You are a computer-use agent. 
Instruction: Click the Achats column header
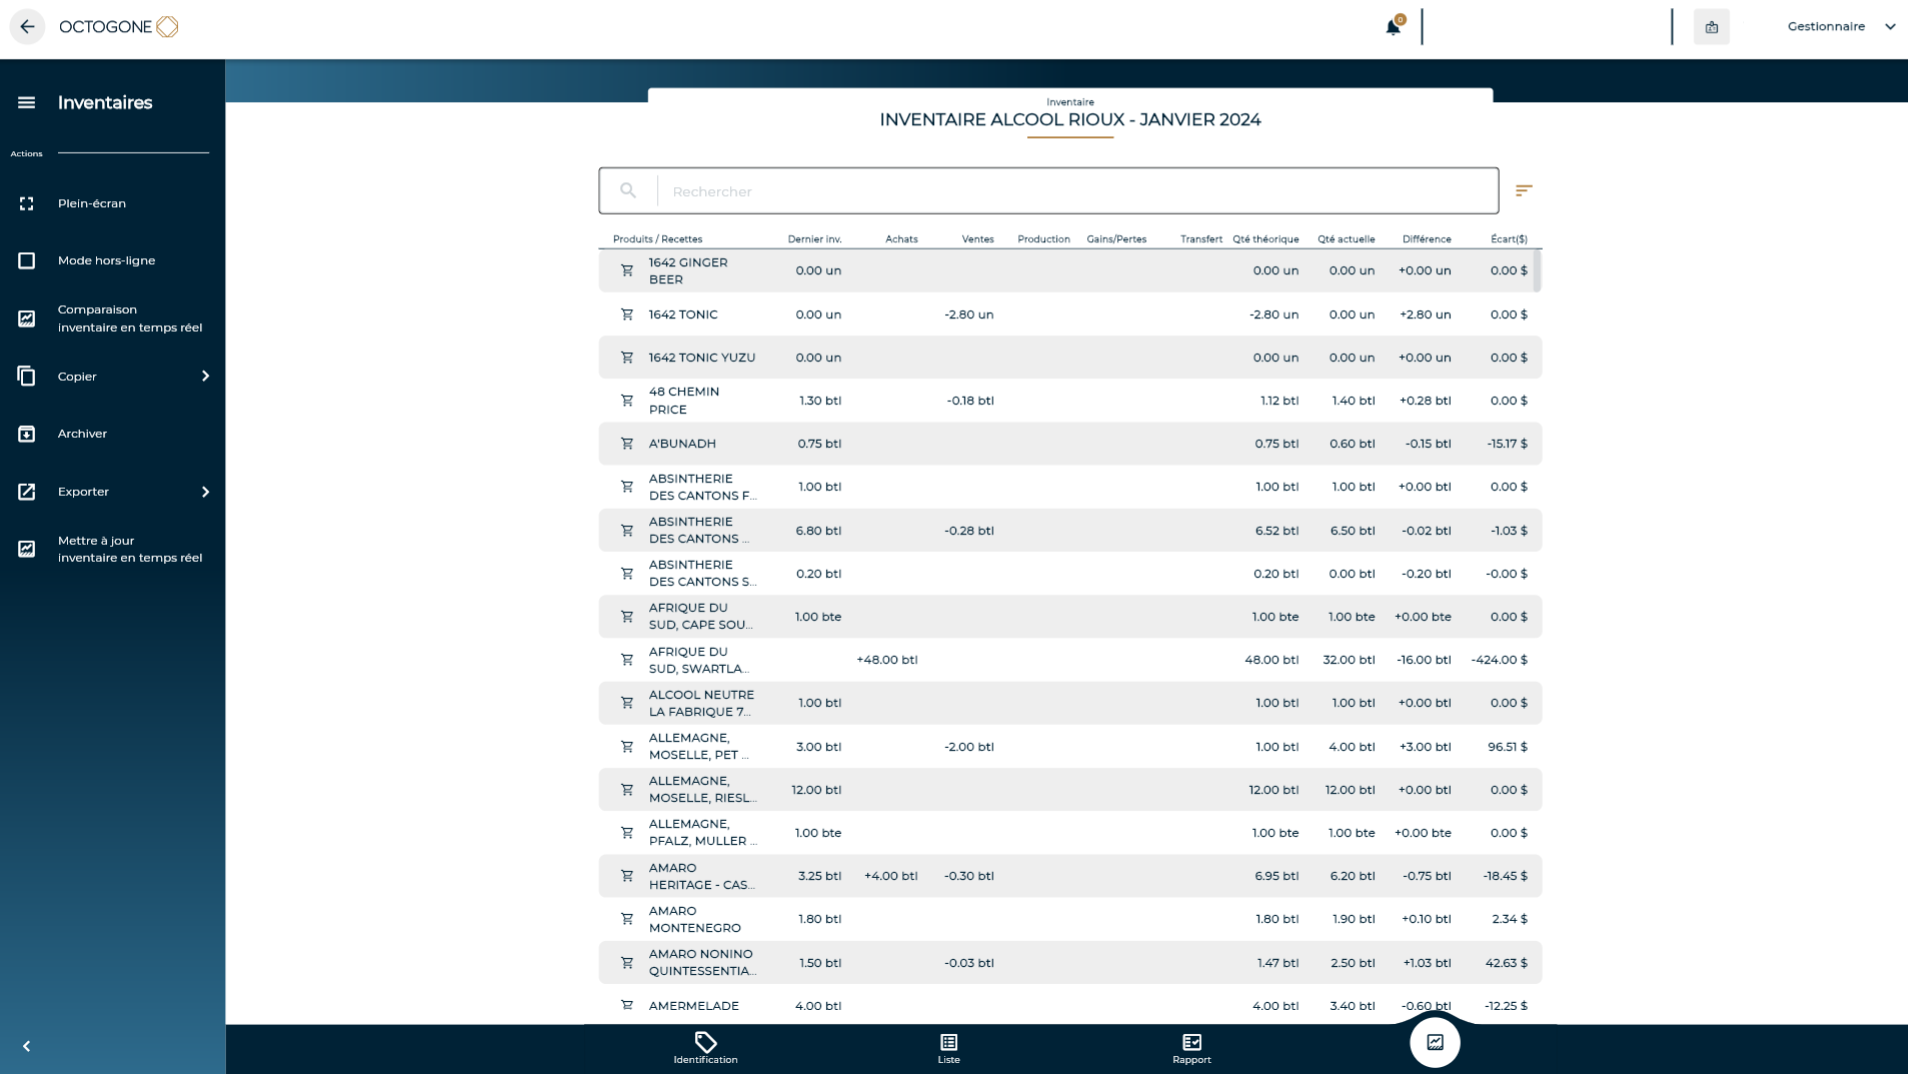coord(901,239)
